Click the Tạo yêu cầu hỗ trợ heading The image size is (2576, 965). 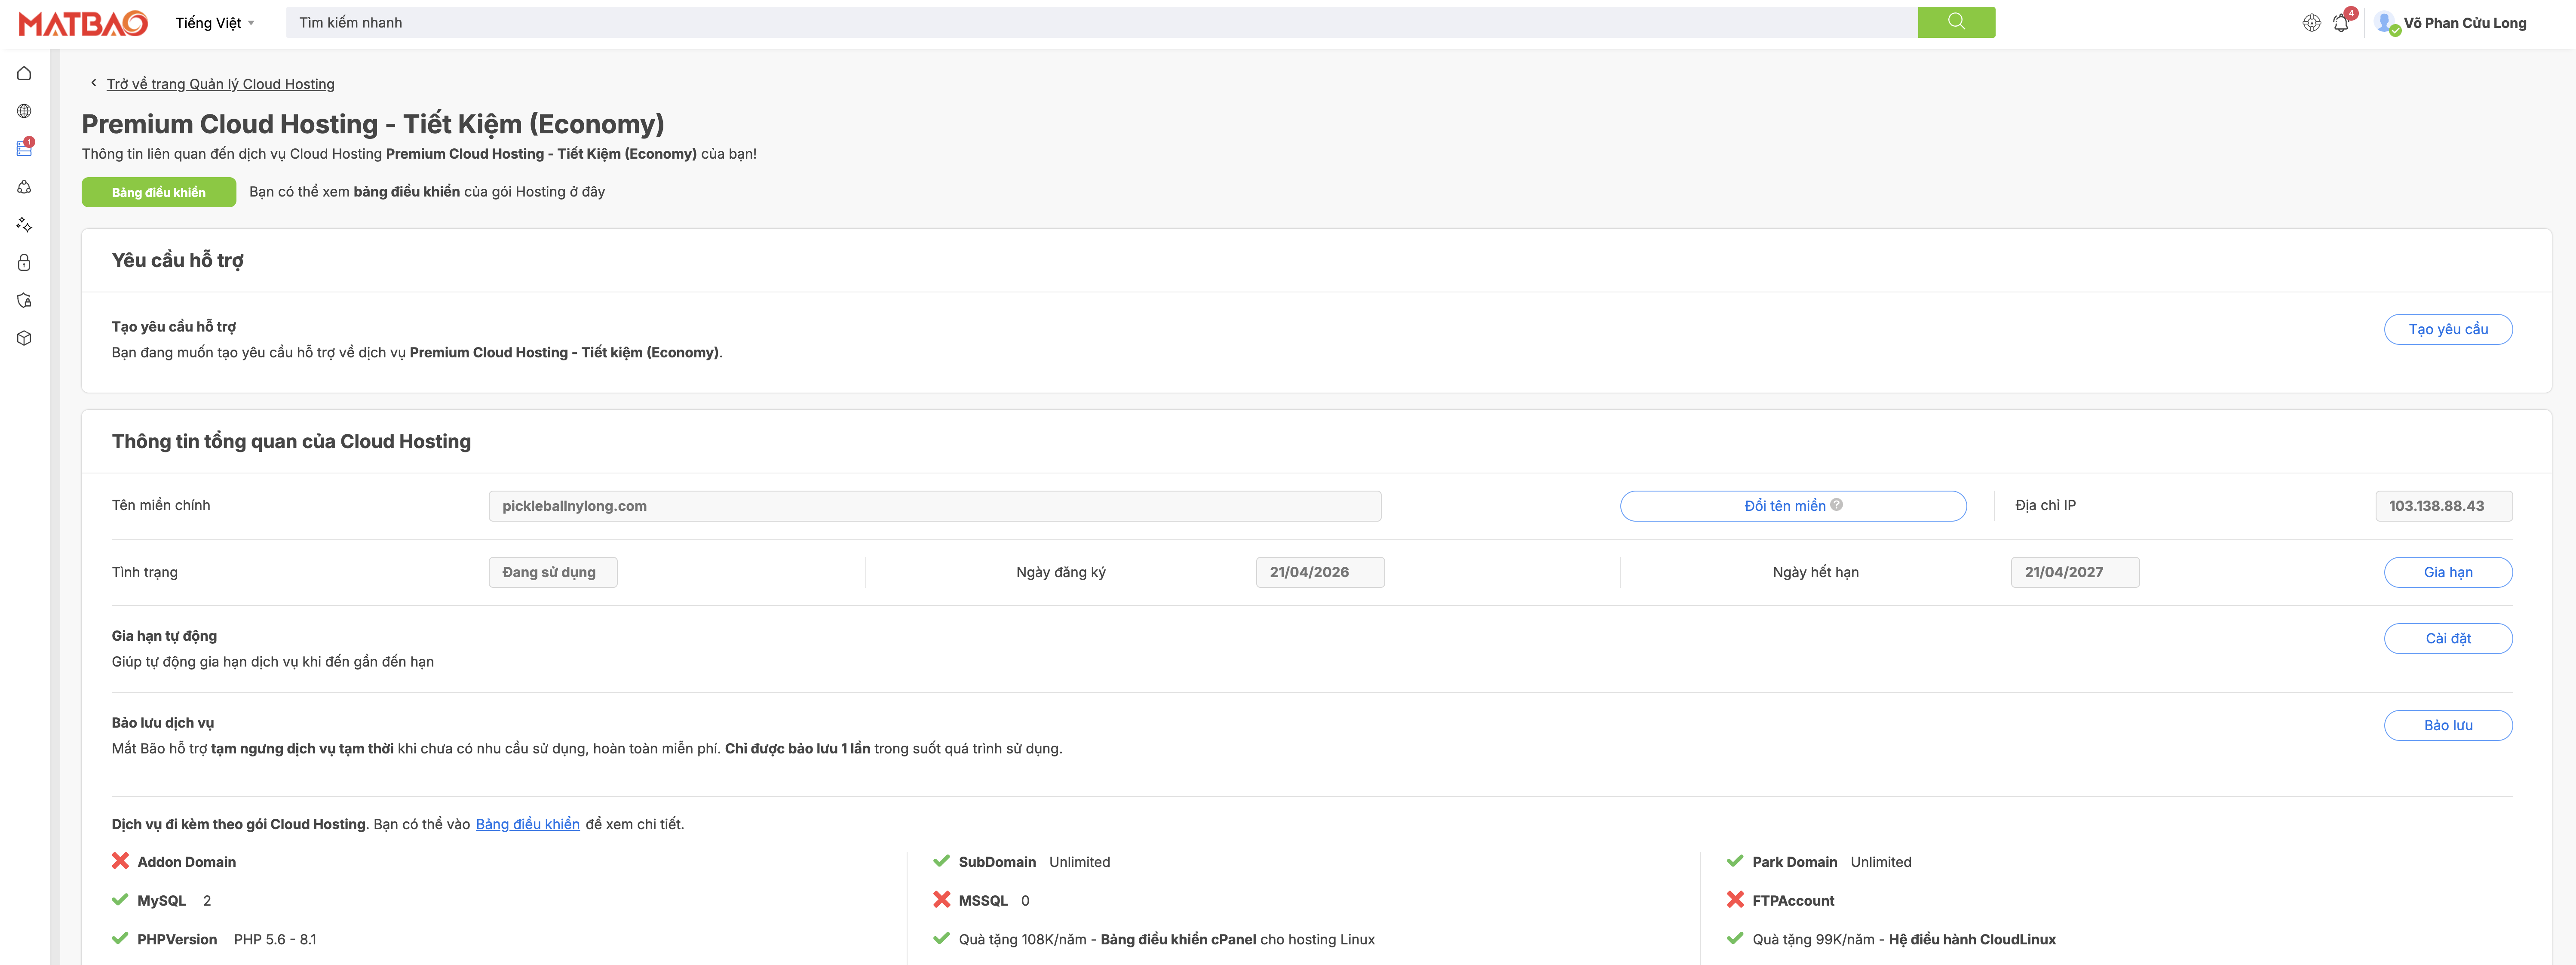tap(174, 327)
